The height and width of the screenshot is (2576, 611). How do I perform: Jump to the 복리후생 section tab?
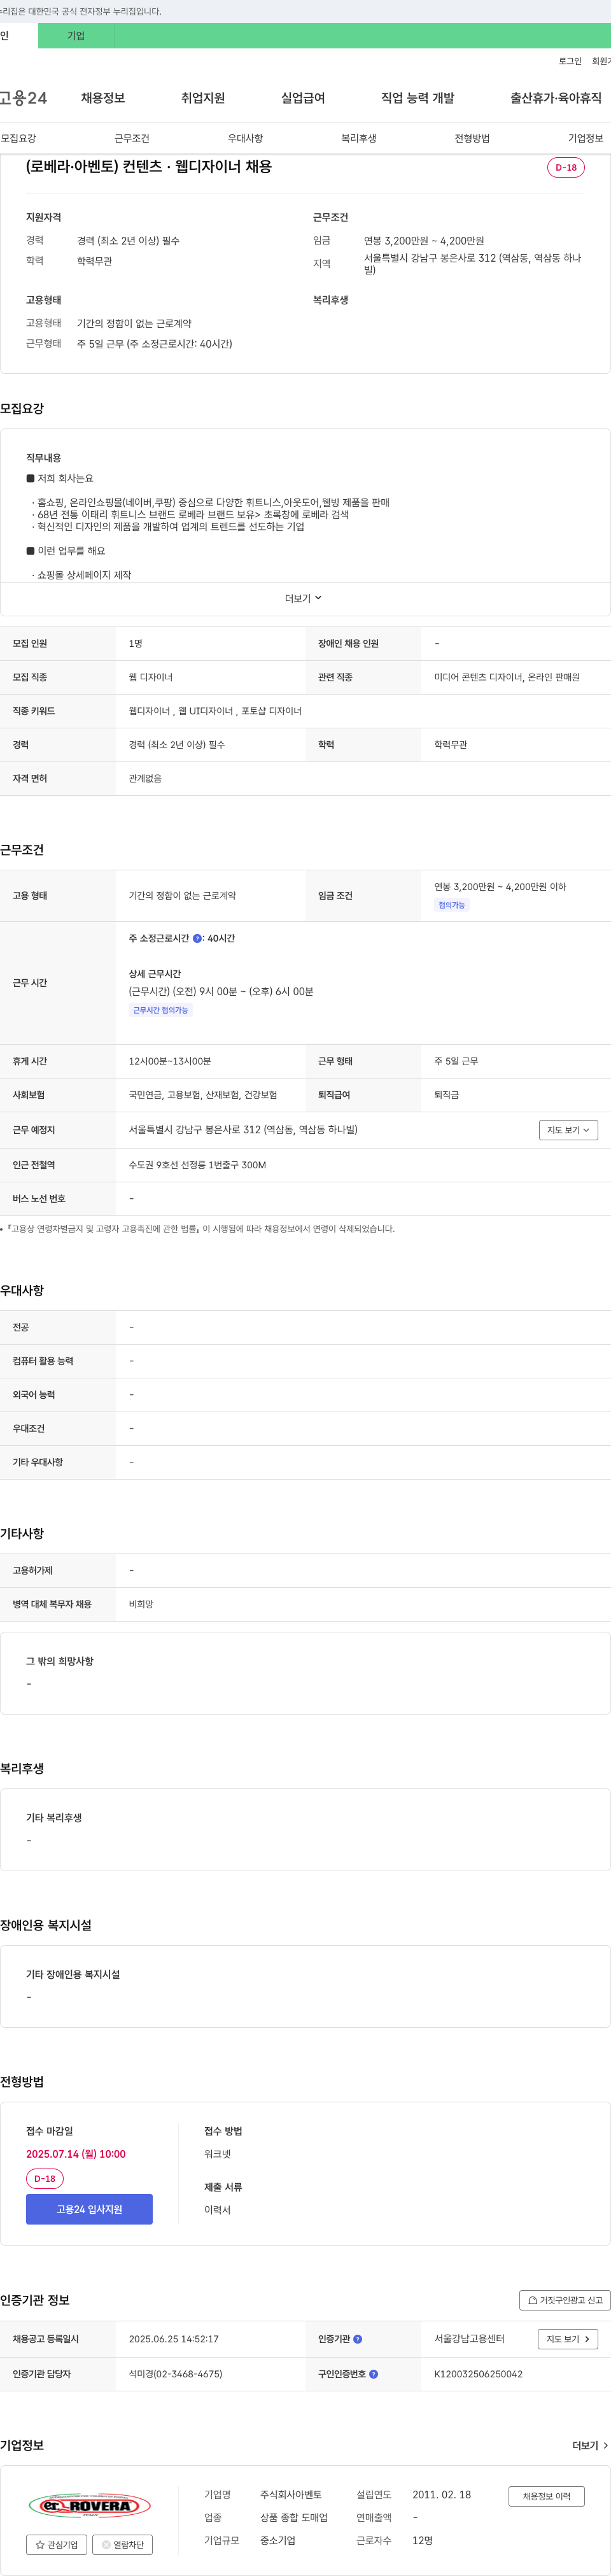359,138
